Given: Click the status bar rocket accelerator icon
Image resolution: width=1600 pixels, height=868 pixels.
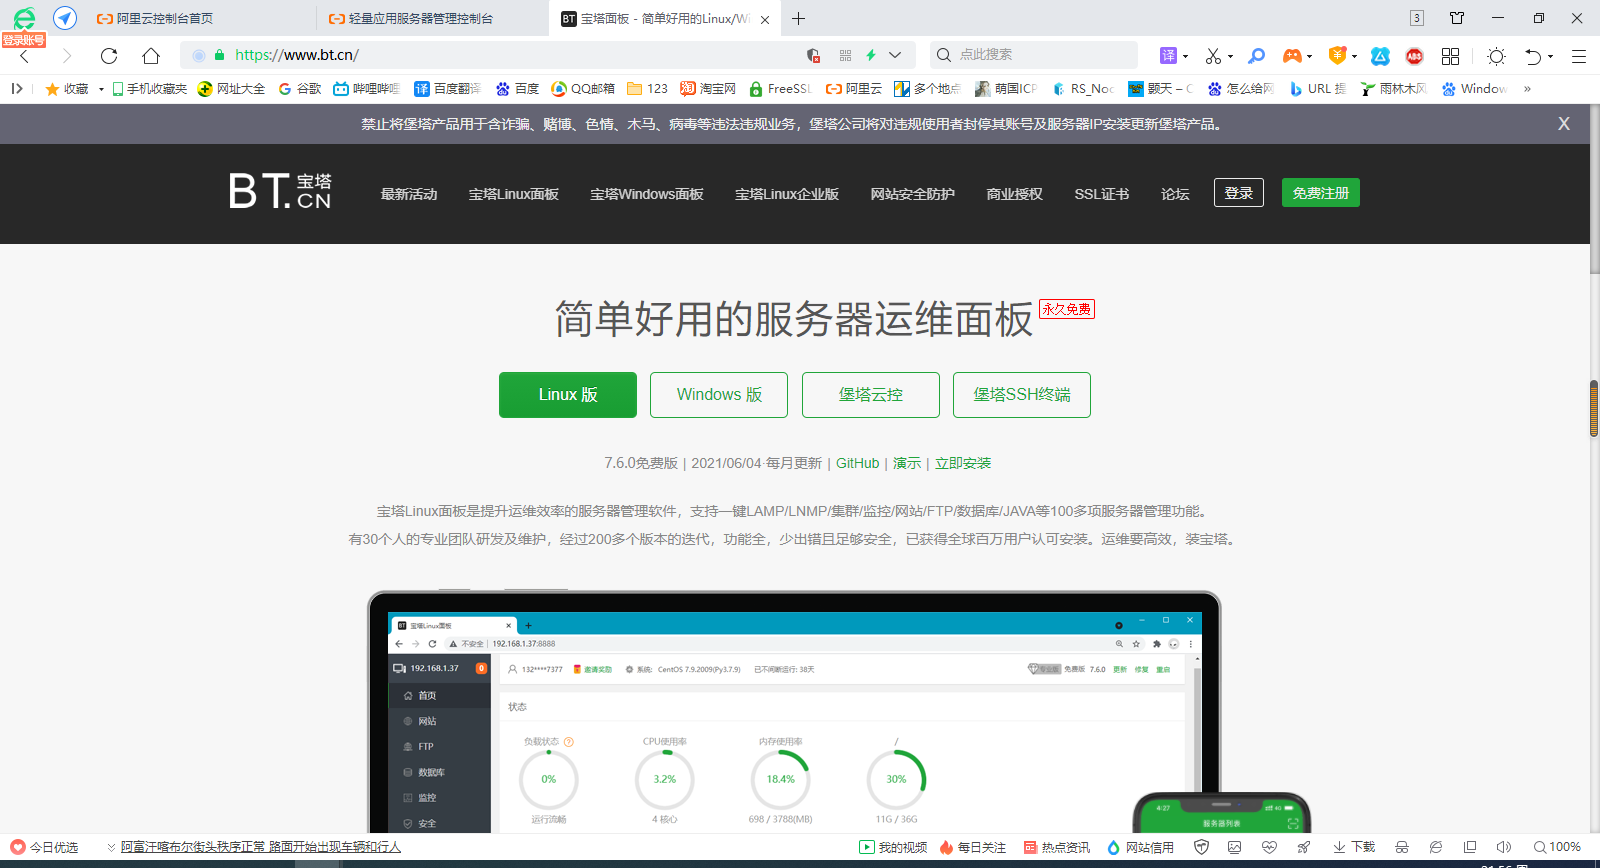Looking at the screenshot, I should pyautogui.click(x=1304, y=847).
